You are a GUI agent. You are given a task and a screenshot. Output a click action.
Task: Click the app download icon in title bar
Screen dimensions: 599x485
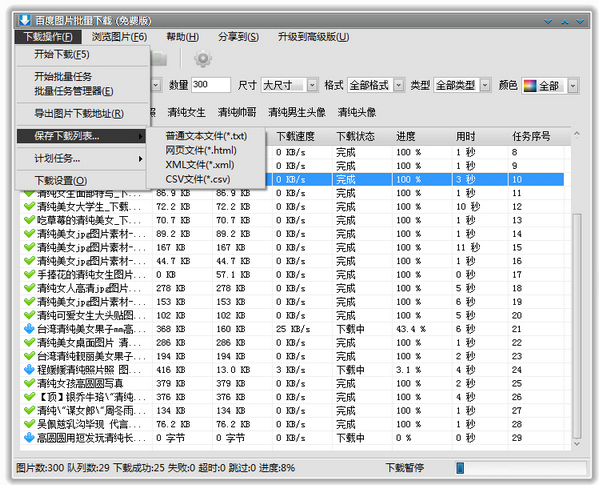[x=24, y=20]
